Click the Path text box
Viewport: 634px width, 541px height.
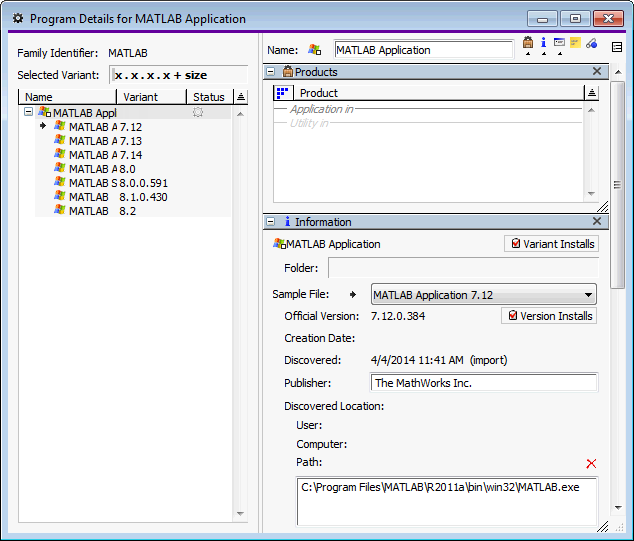[x=447, y=501]
